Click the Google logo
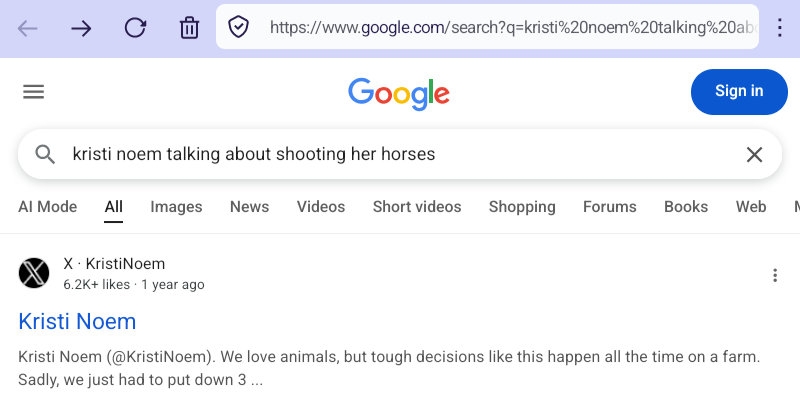Image resolution: width=800 pixels, height=400 pixels. click(x=399, y=93)
